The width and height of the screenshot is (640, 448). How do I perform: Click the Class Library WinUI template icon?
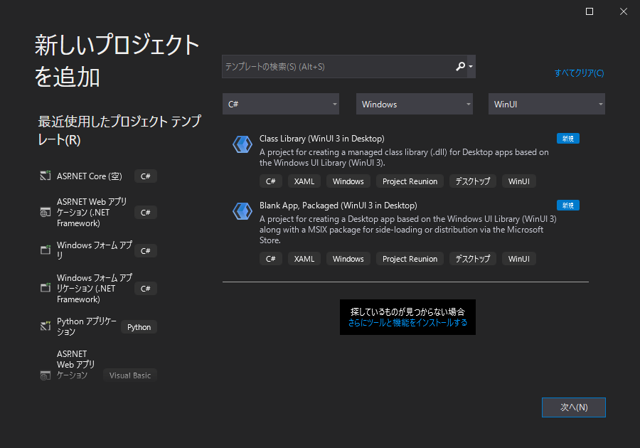(x=242, y=144)
